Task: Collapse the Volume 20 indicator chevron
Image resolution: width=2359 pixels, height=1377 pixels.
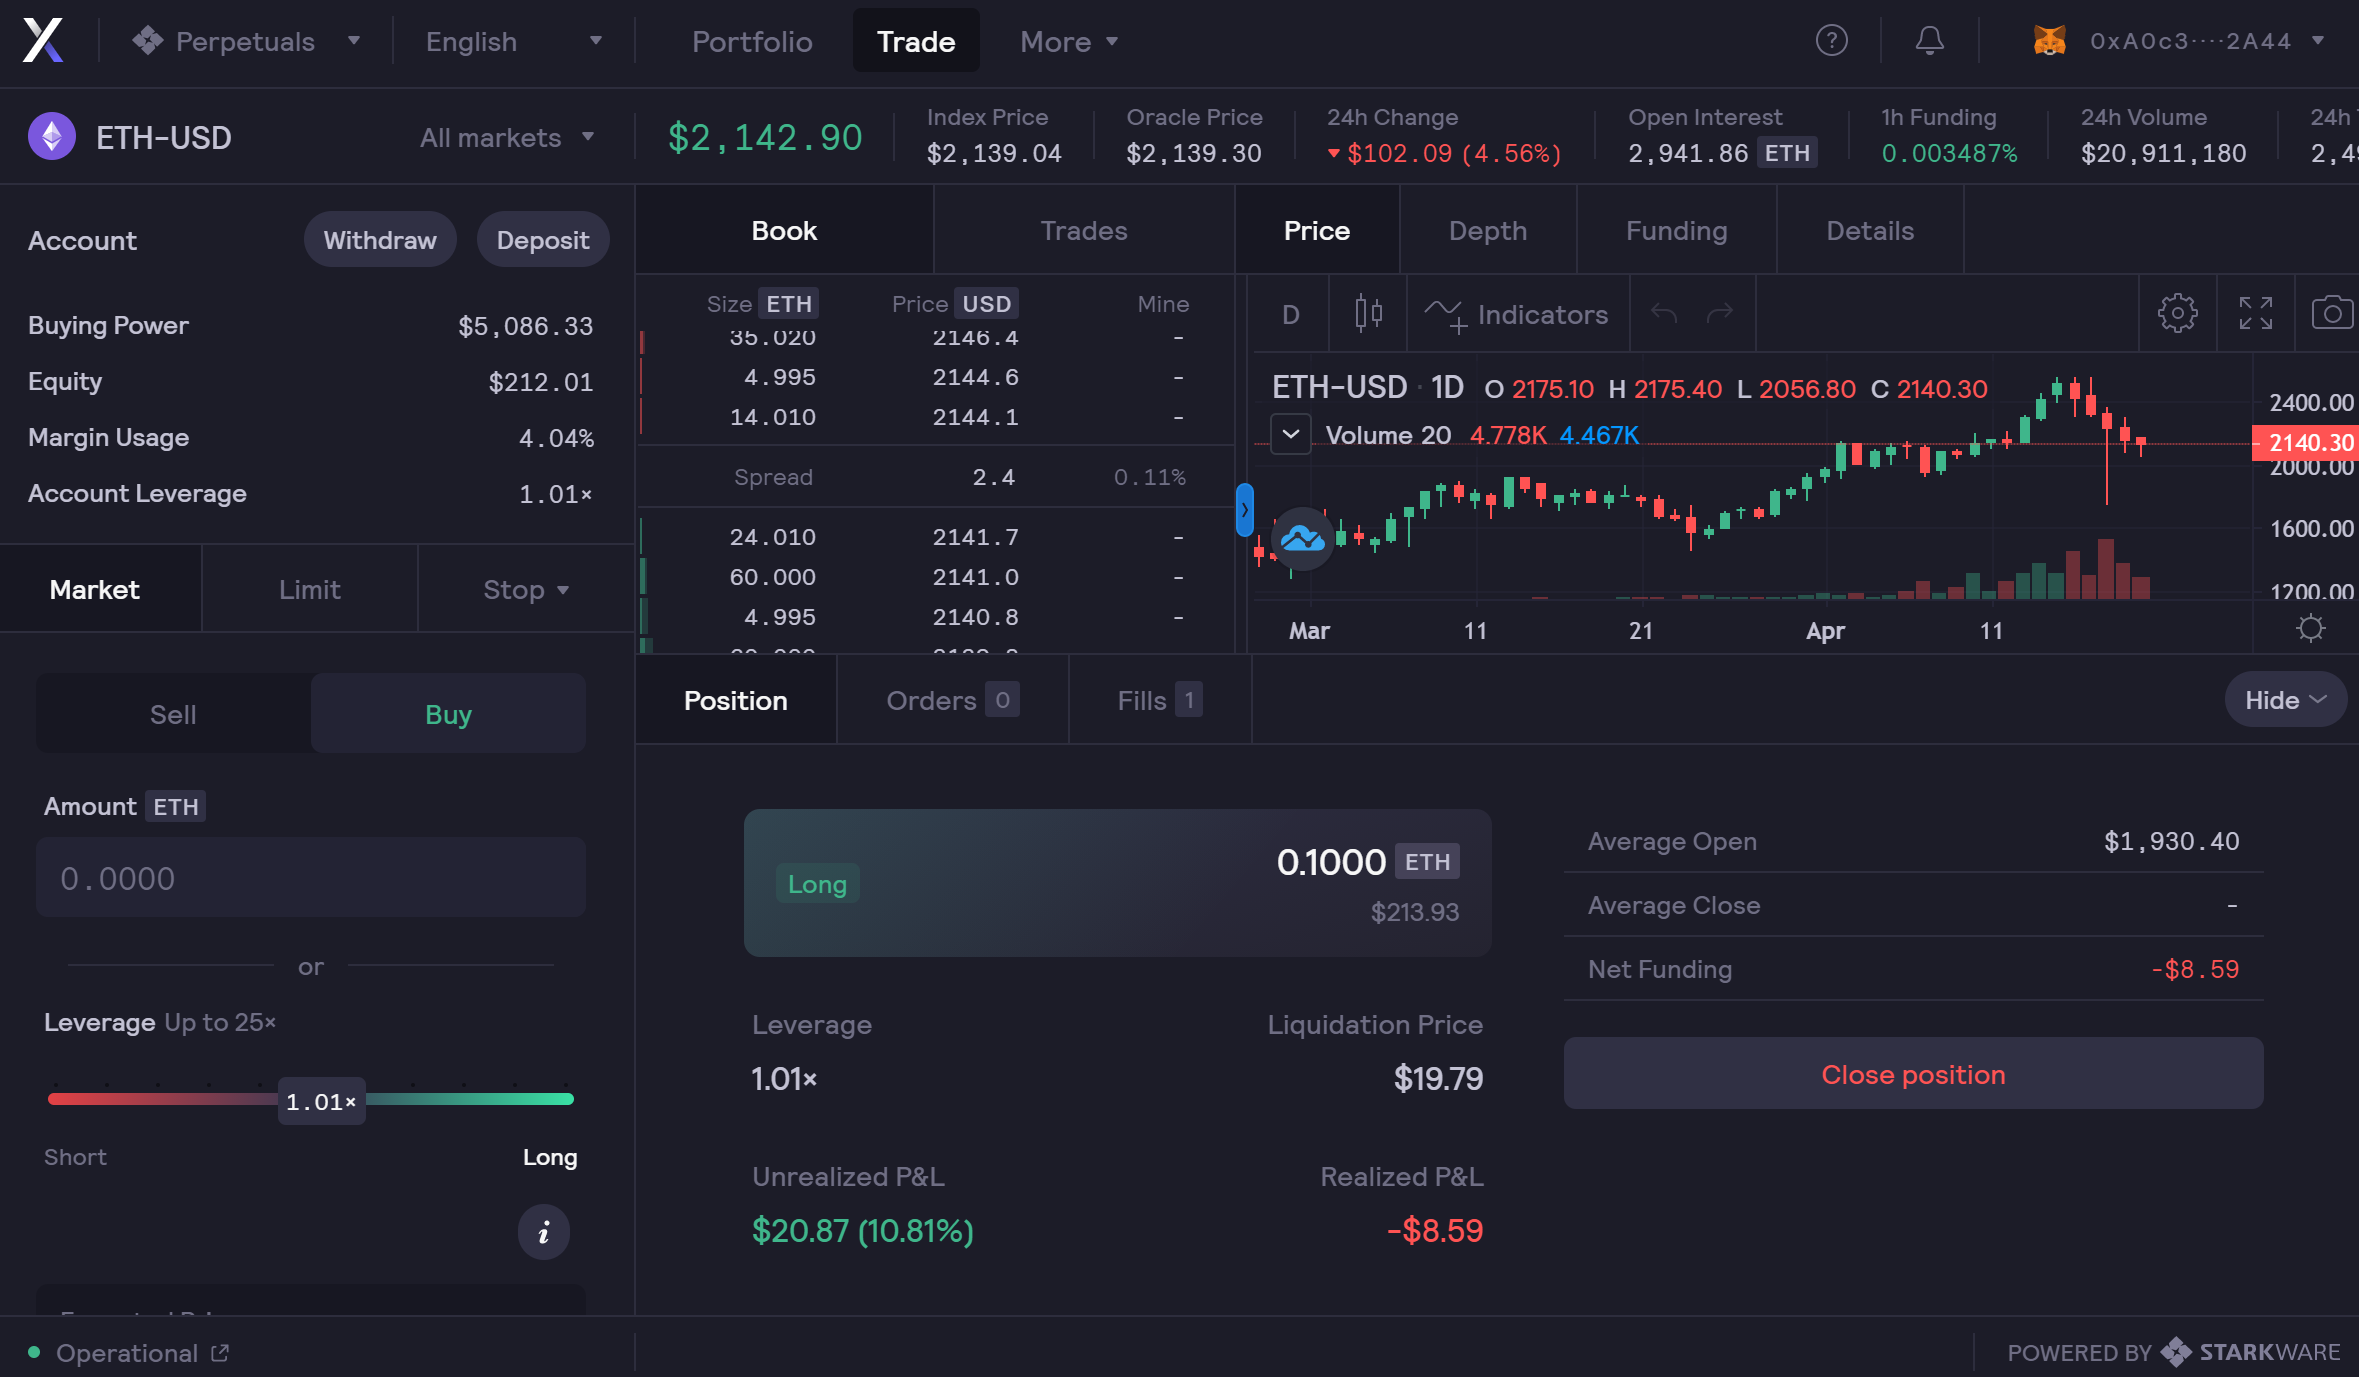Action: [1291, 435]
